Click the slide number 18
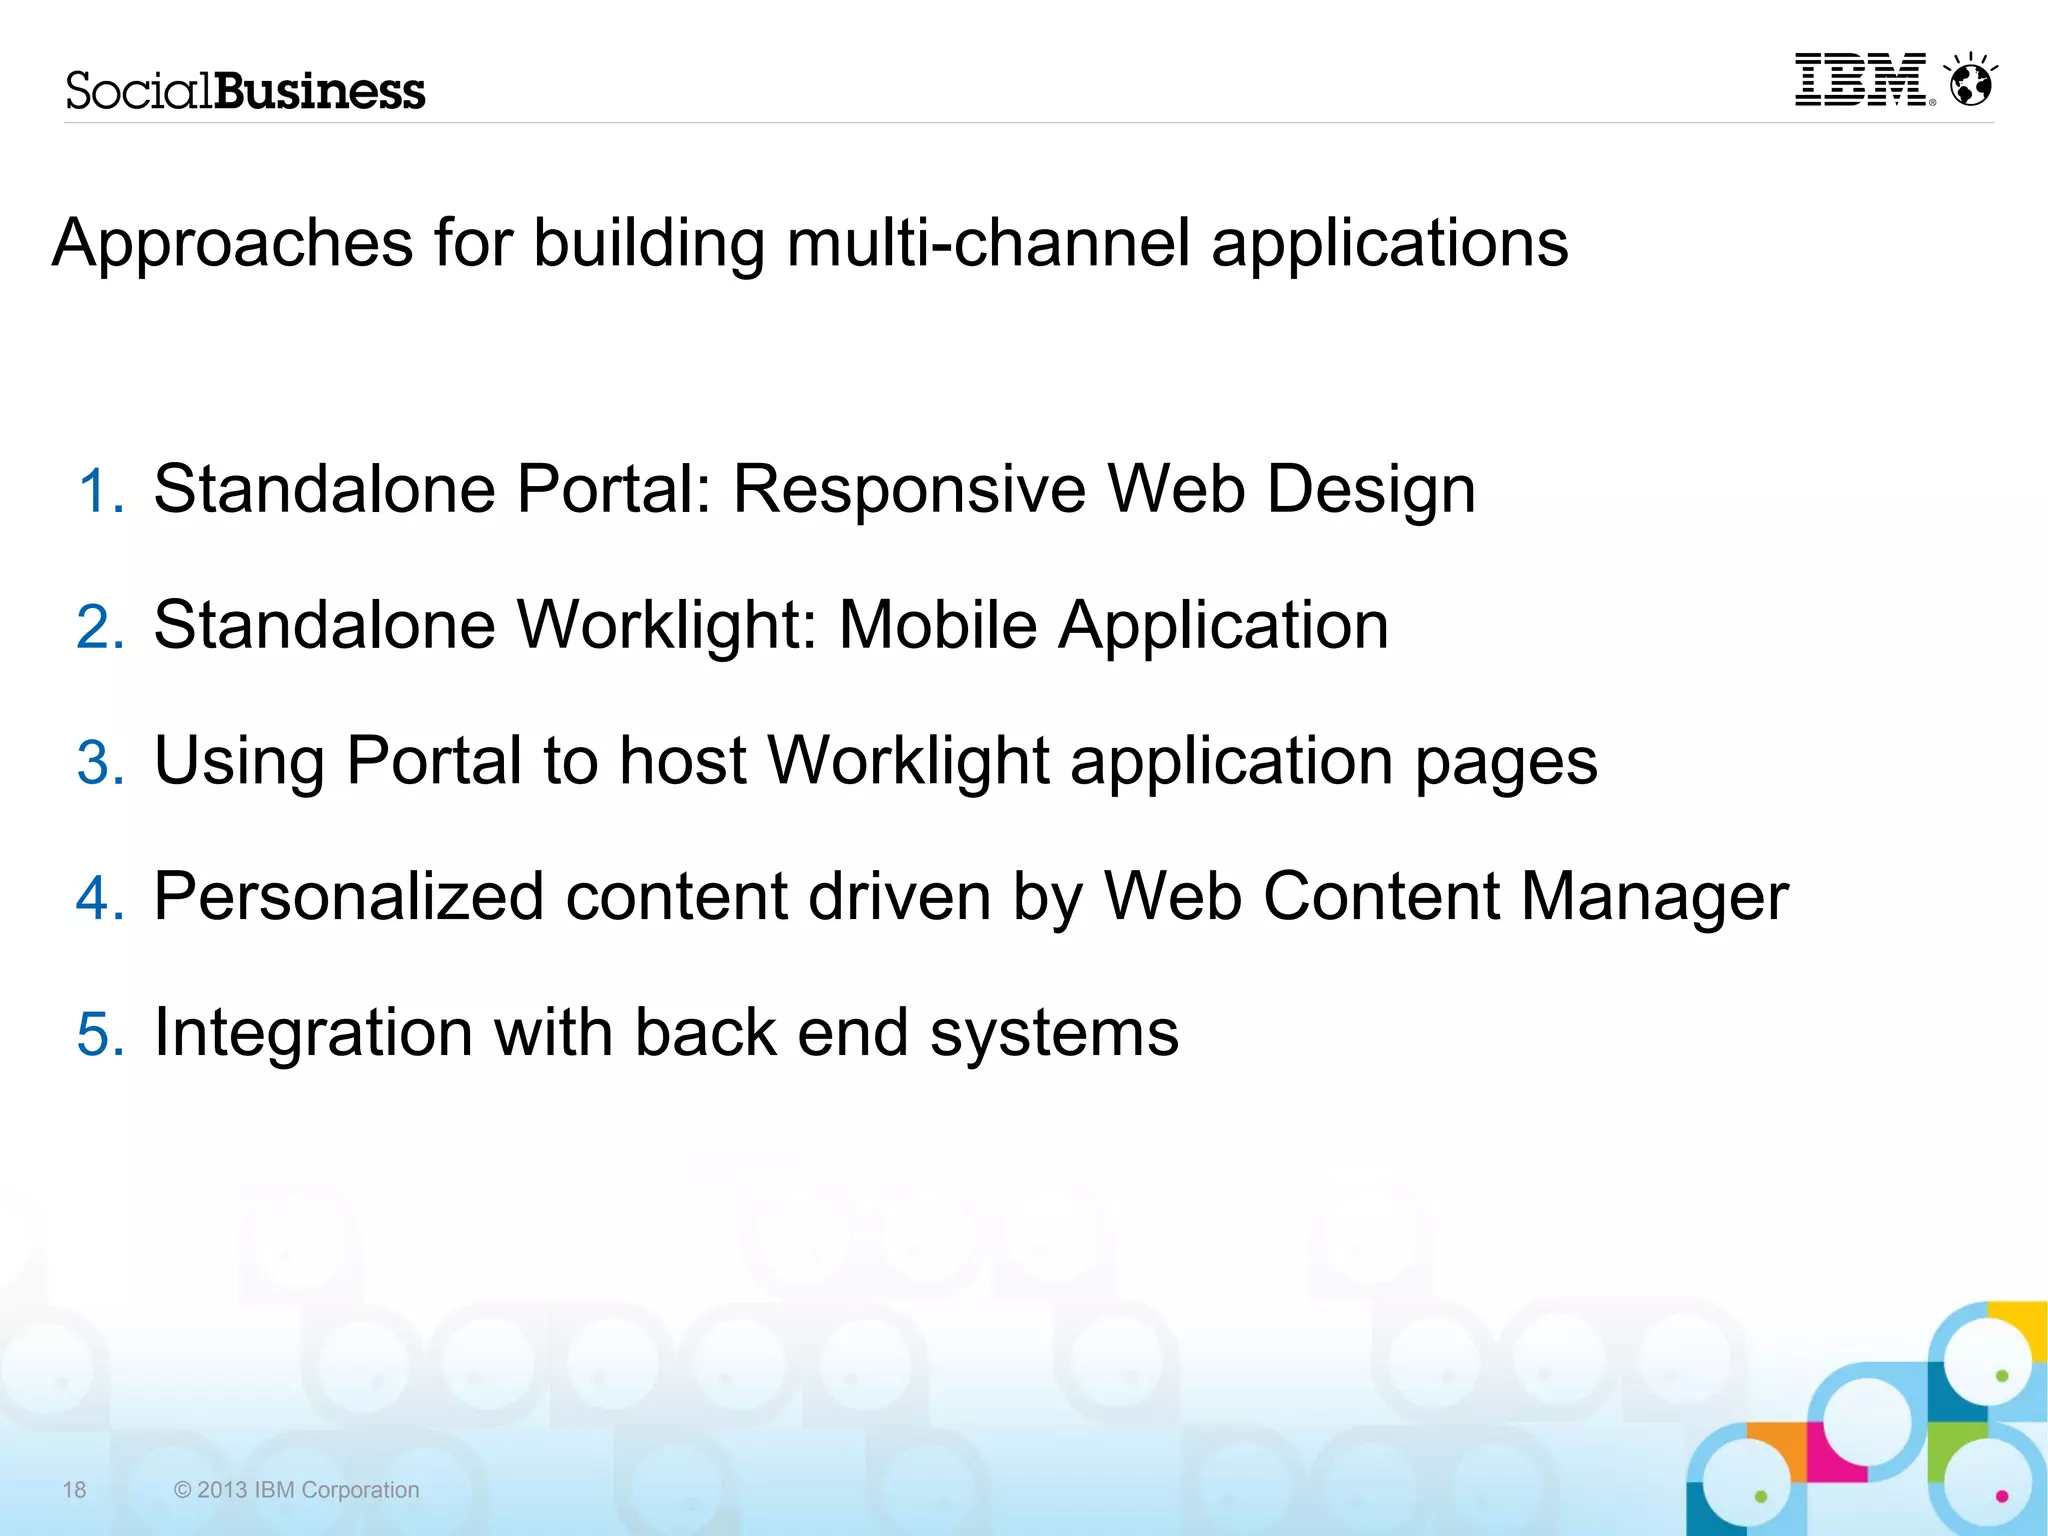This screenshot has height=1536, width=2048. [x=74, y=1490]
